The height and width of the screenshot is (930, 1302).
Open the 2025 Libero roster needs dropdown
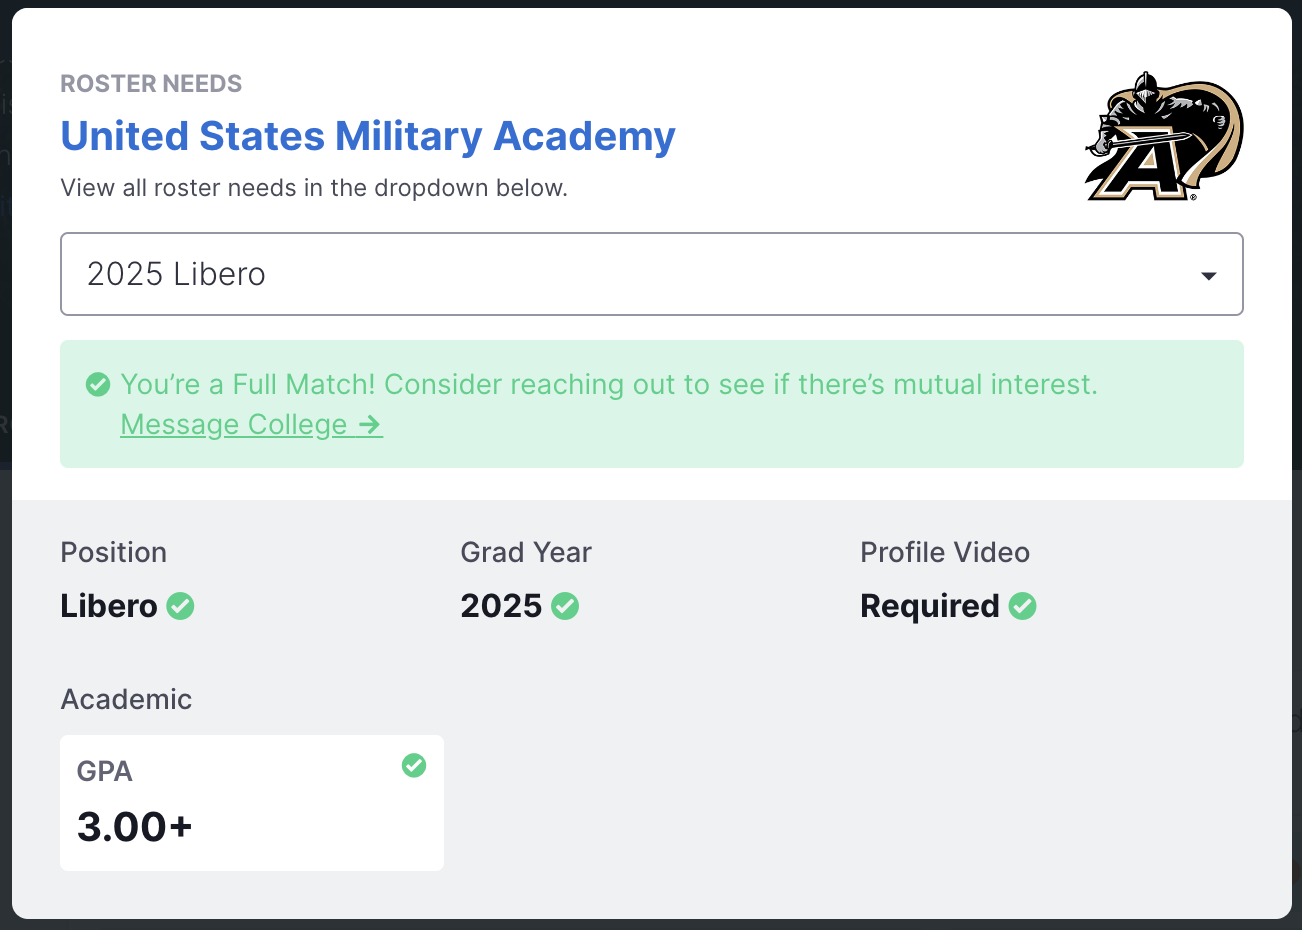tap(652, 274)
